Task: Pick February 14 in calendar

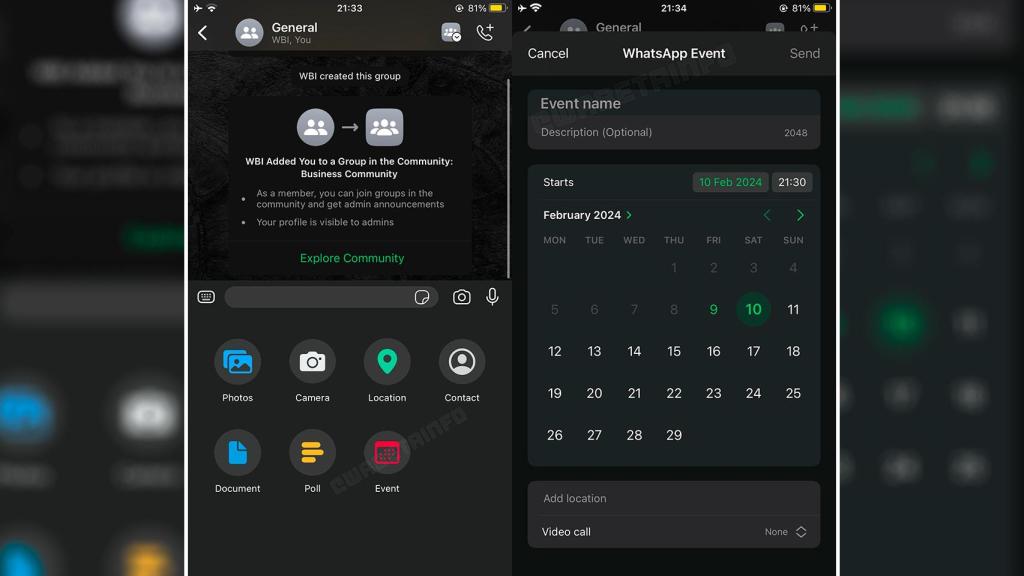Action: [634, 351]
